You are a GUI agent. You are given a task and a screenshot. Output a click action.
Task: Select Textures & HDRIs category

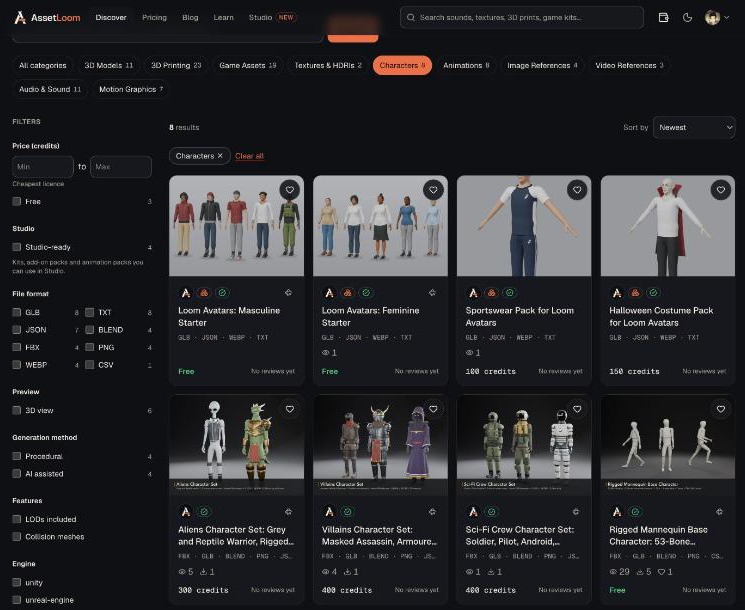pos(328,66)
